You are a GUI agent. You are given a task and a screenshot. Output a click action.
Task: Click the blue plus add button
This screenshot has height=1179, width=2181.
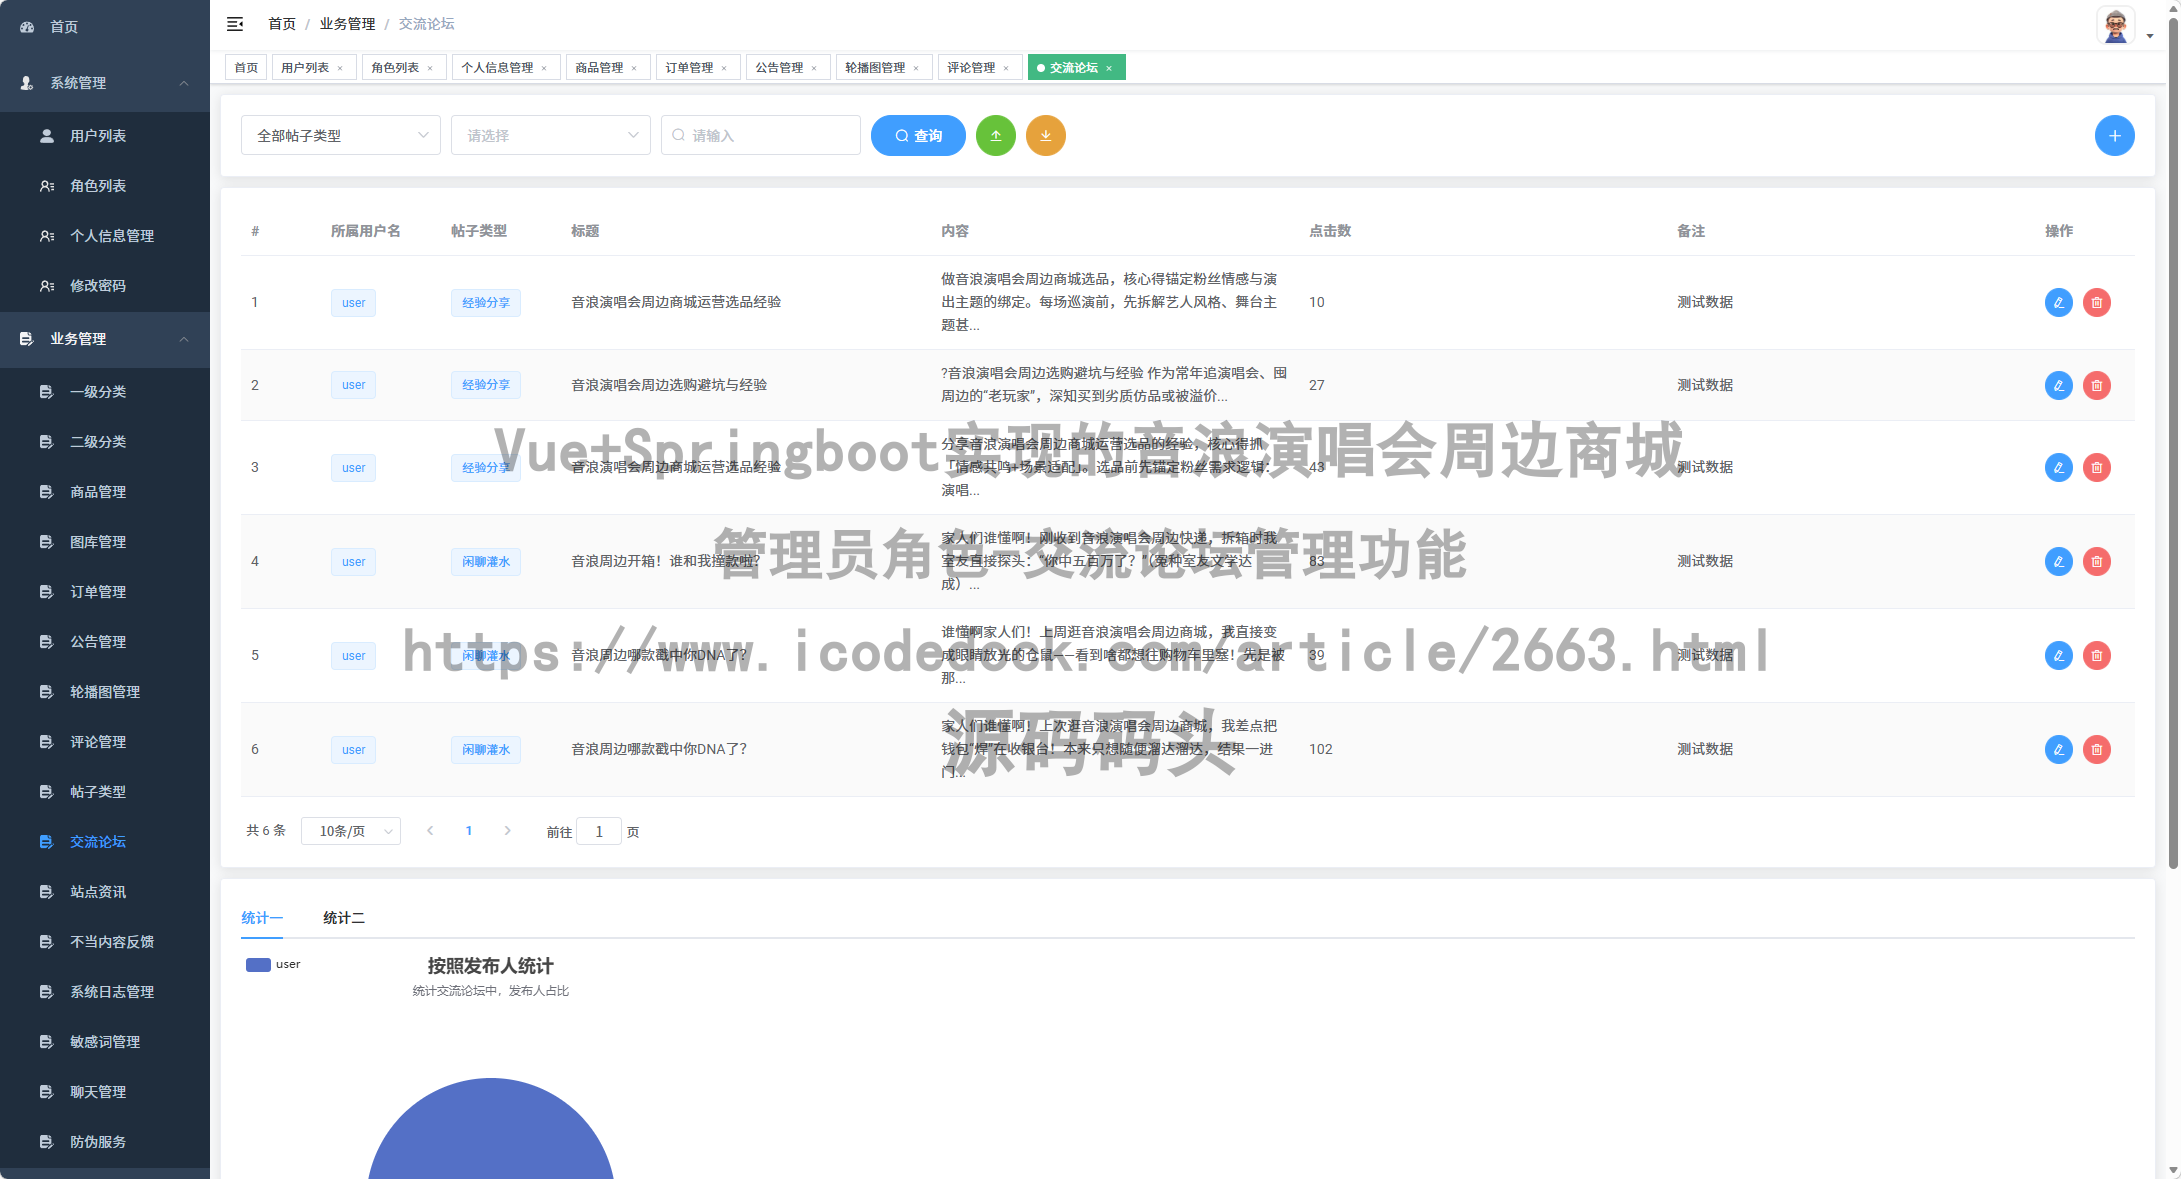coord(2115,136)
